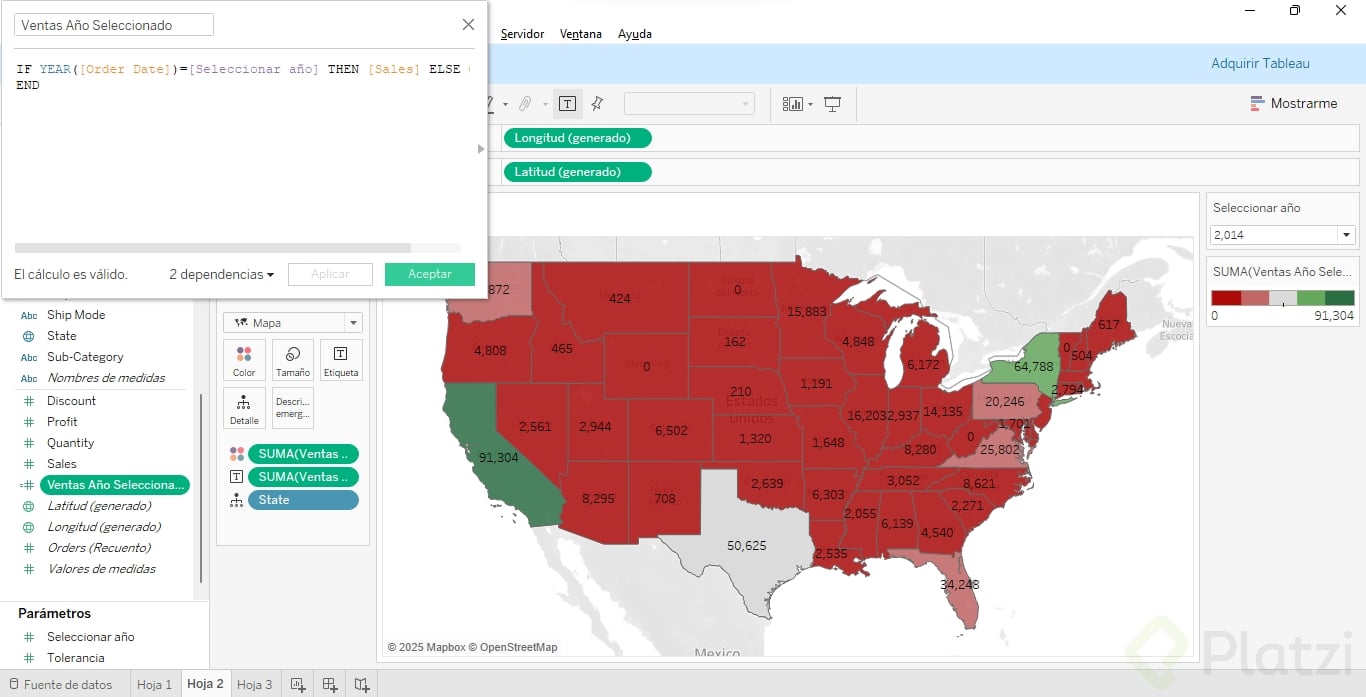
Task: Expand the 2 dependencias dropdown
Action: [x=221, y=274]
